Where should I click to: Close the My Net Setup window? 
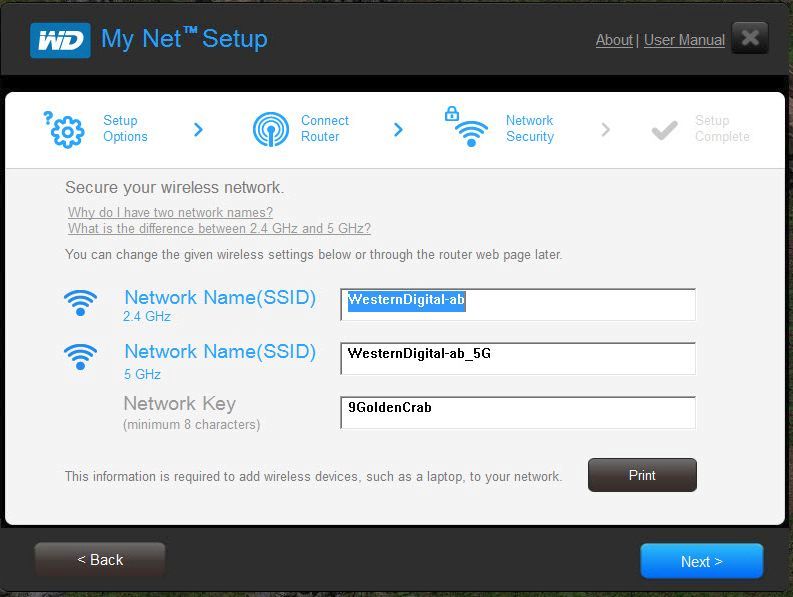(x=750, y=38)
